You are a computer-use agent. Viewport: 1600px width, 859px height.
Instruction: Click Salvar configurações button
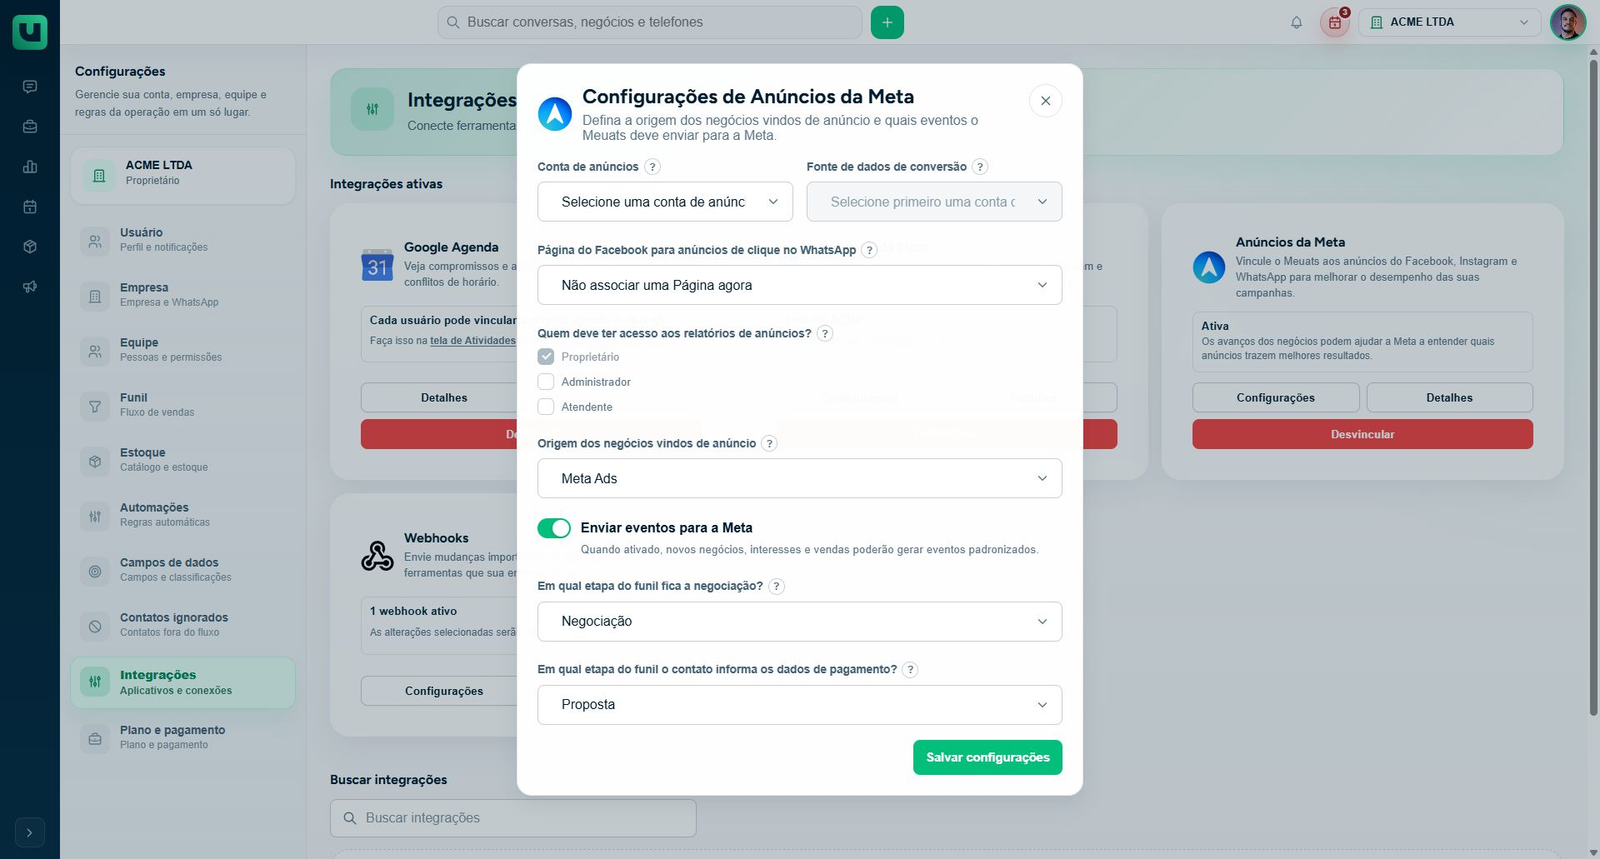pyautogui.click(x=987, y=758)
